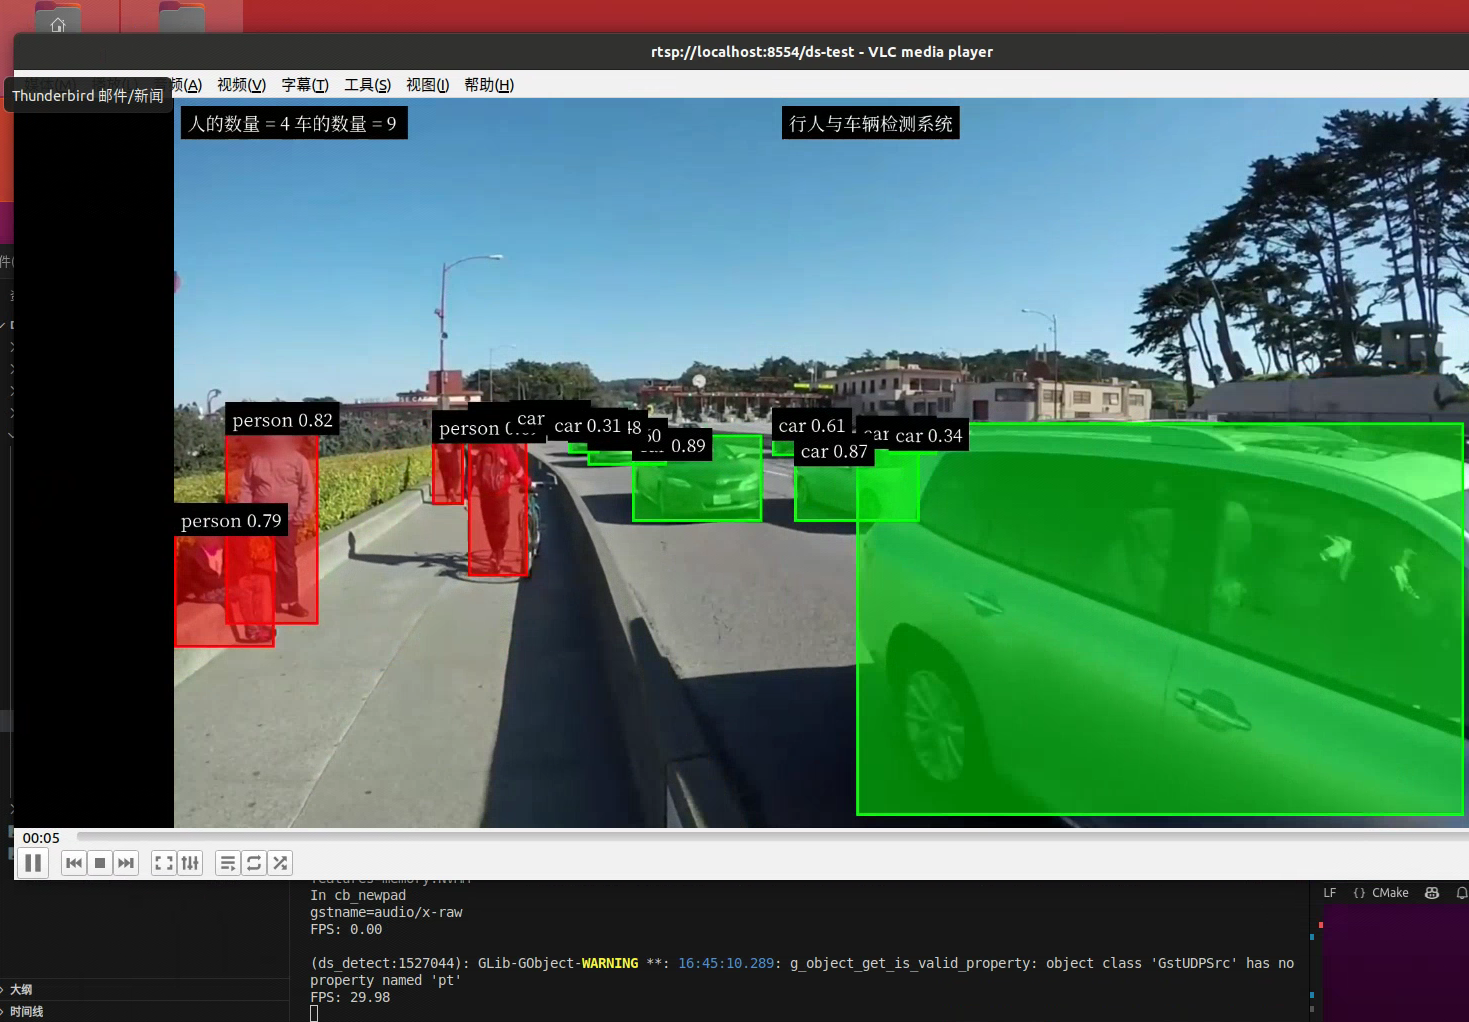Toggle VLC fullscreen mode icon

(164, 863)
